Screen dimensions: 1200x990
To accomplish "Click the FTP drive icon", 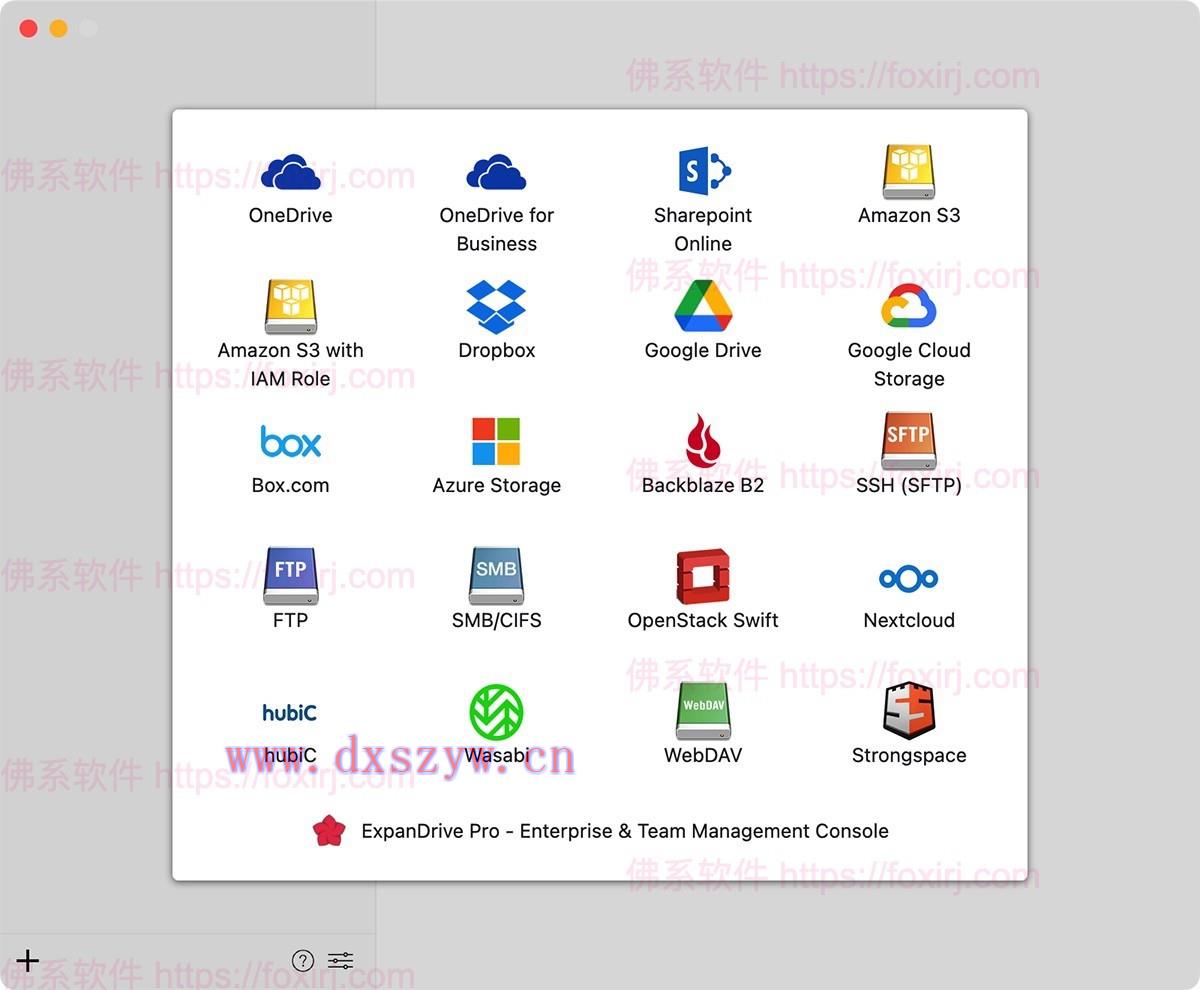I will click(291, 576).
